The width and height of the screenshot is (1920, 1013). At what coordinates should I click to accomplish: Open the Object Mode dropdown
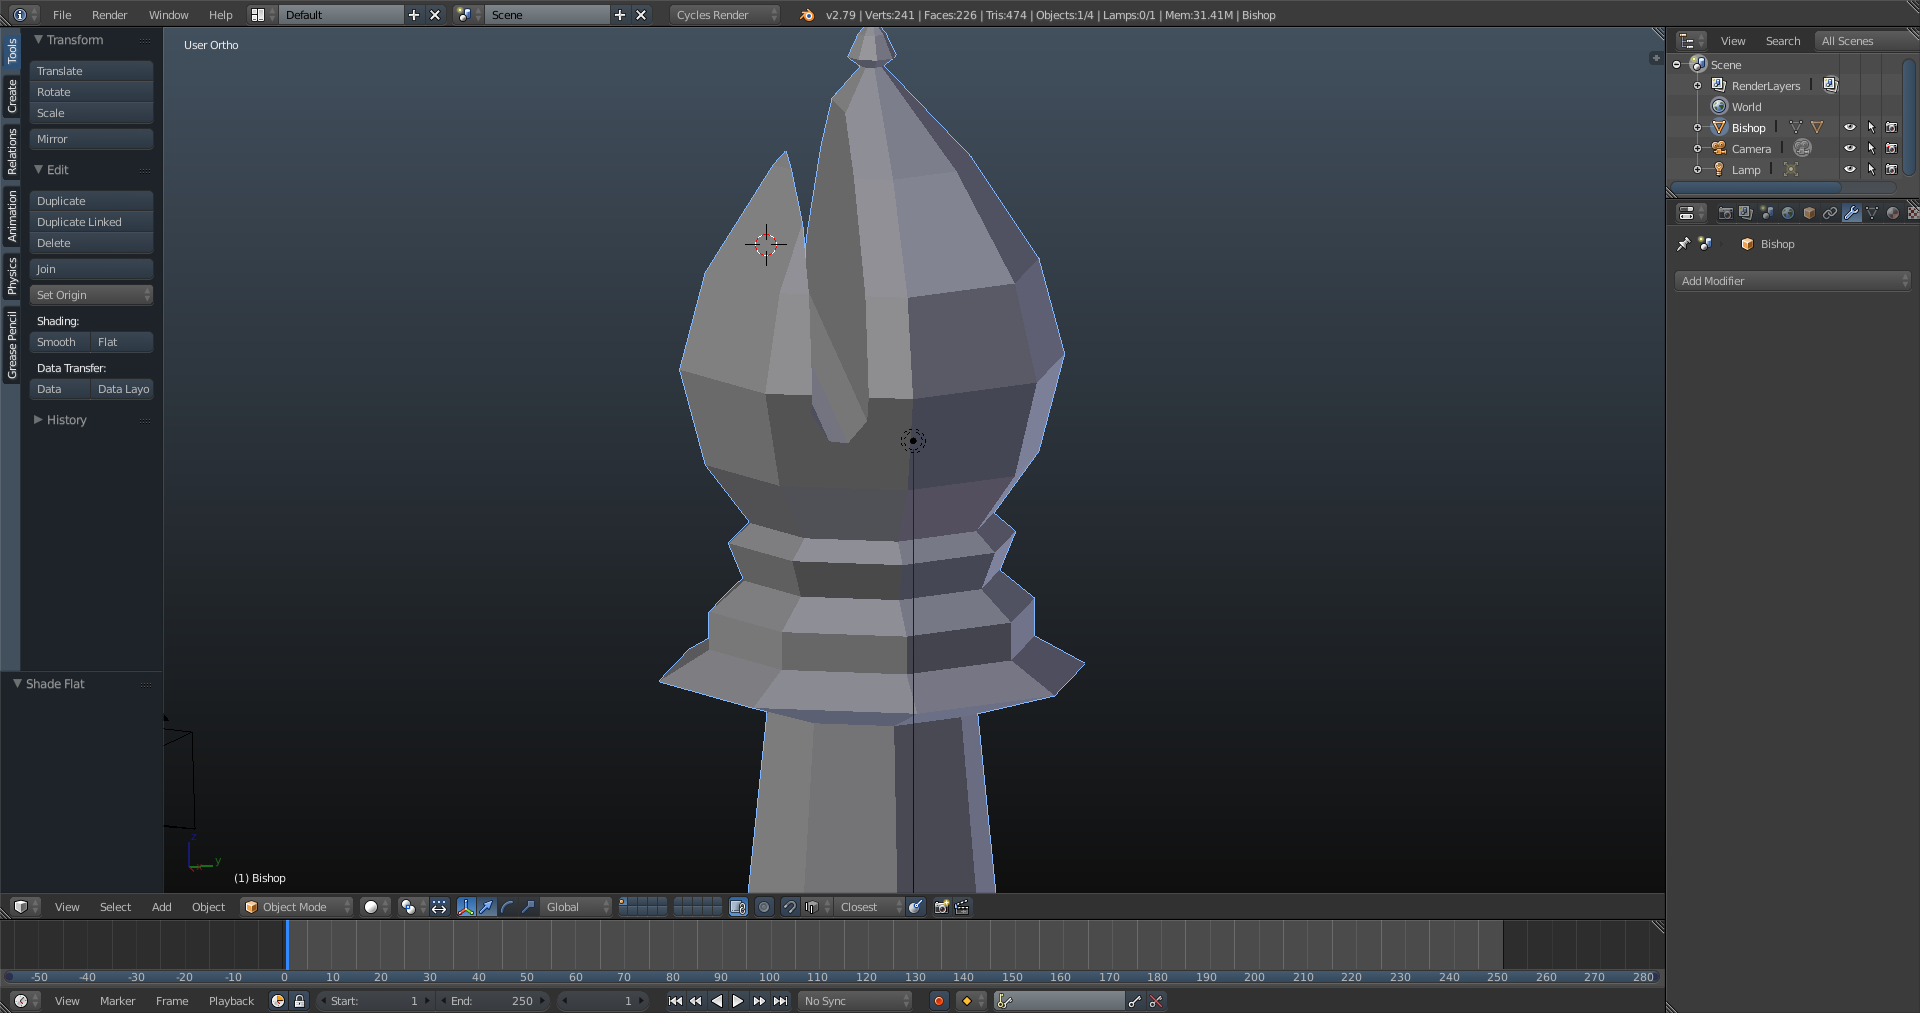(297, 907)
